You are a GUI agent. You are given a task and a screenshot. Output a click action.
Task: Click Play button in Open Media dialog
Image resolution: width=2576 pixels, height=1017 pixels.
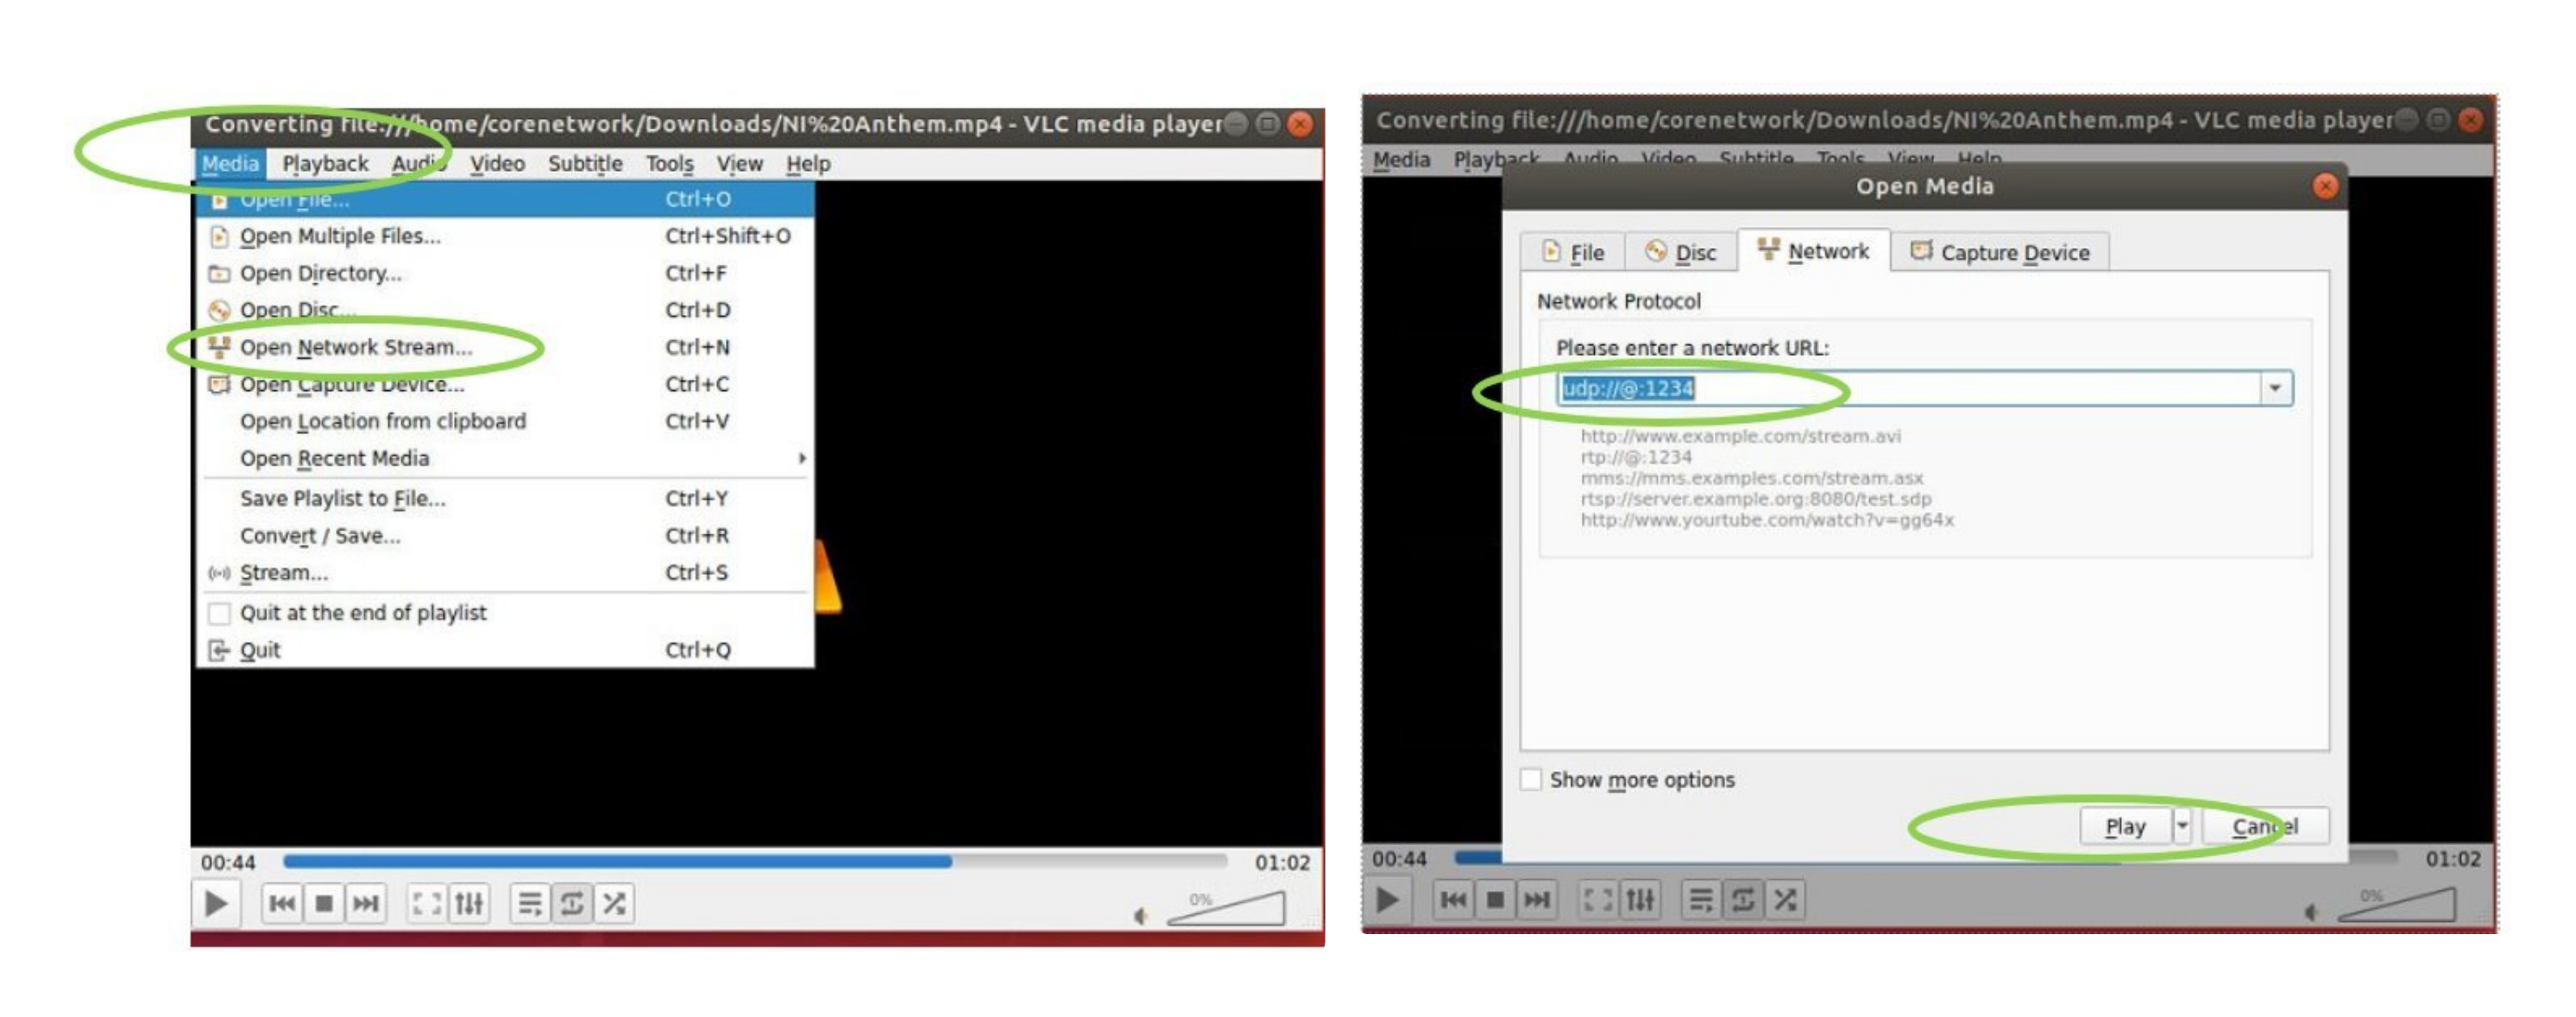coord(2125,826)
